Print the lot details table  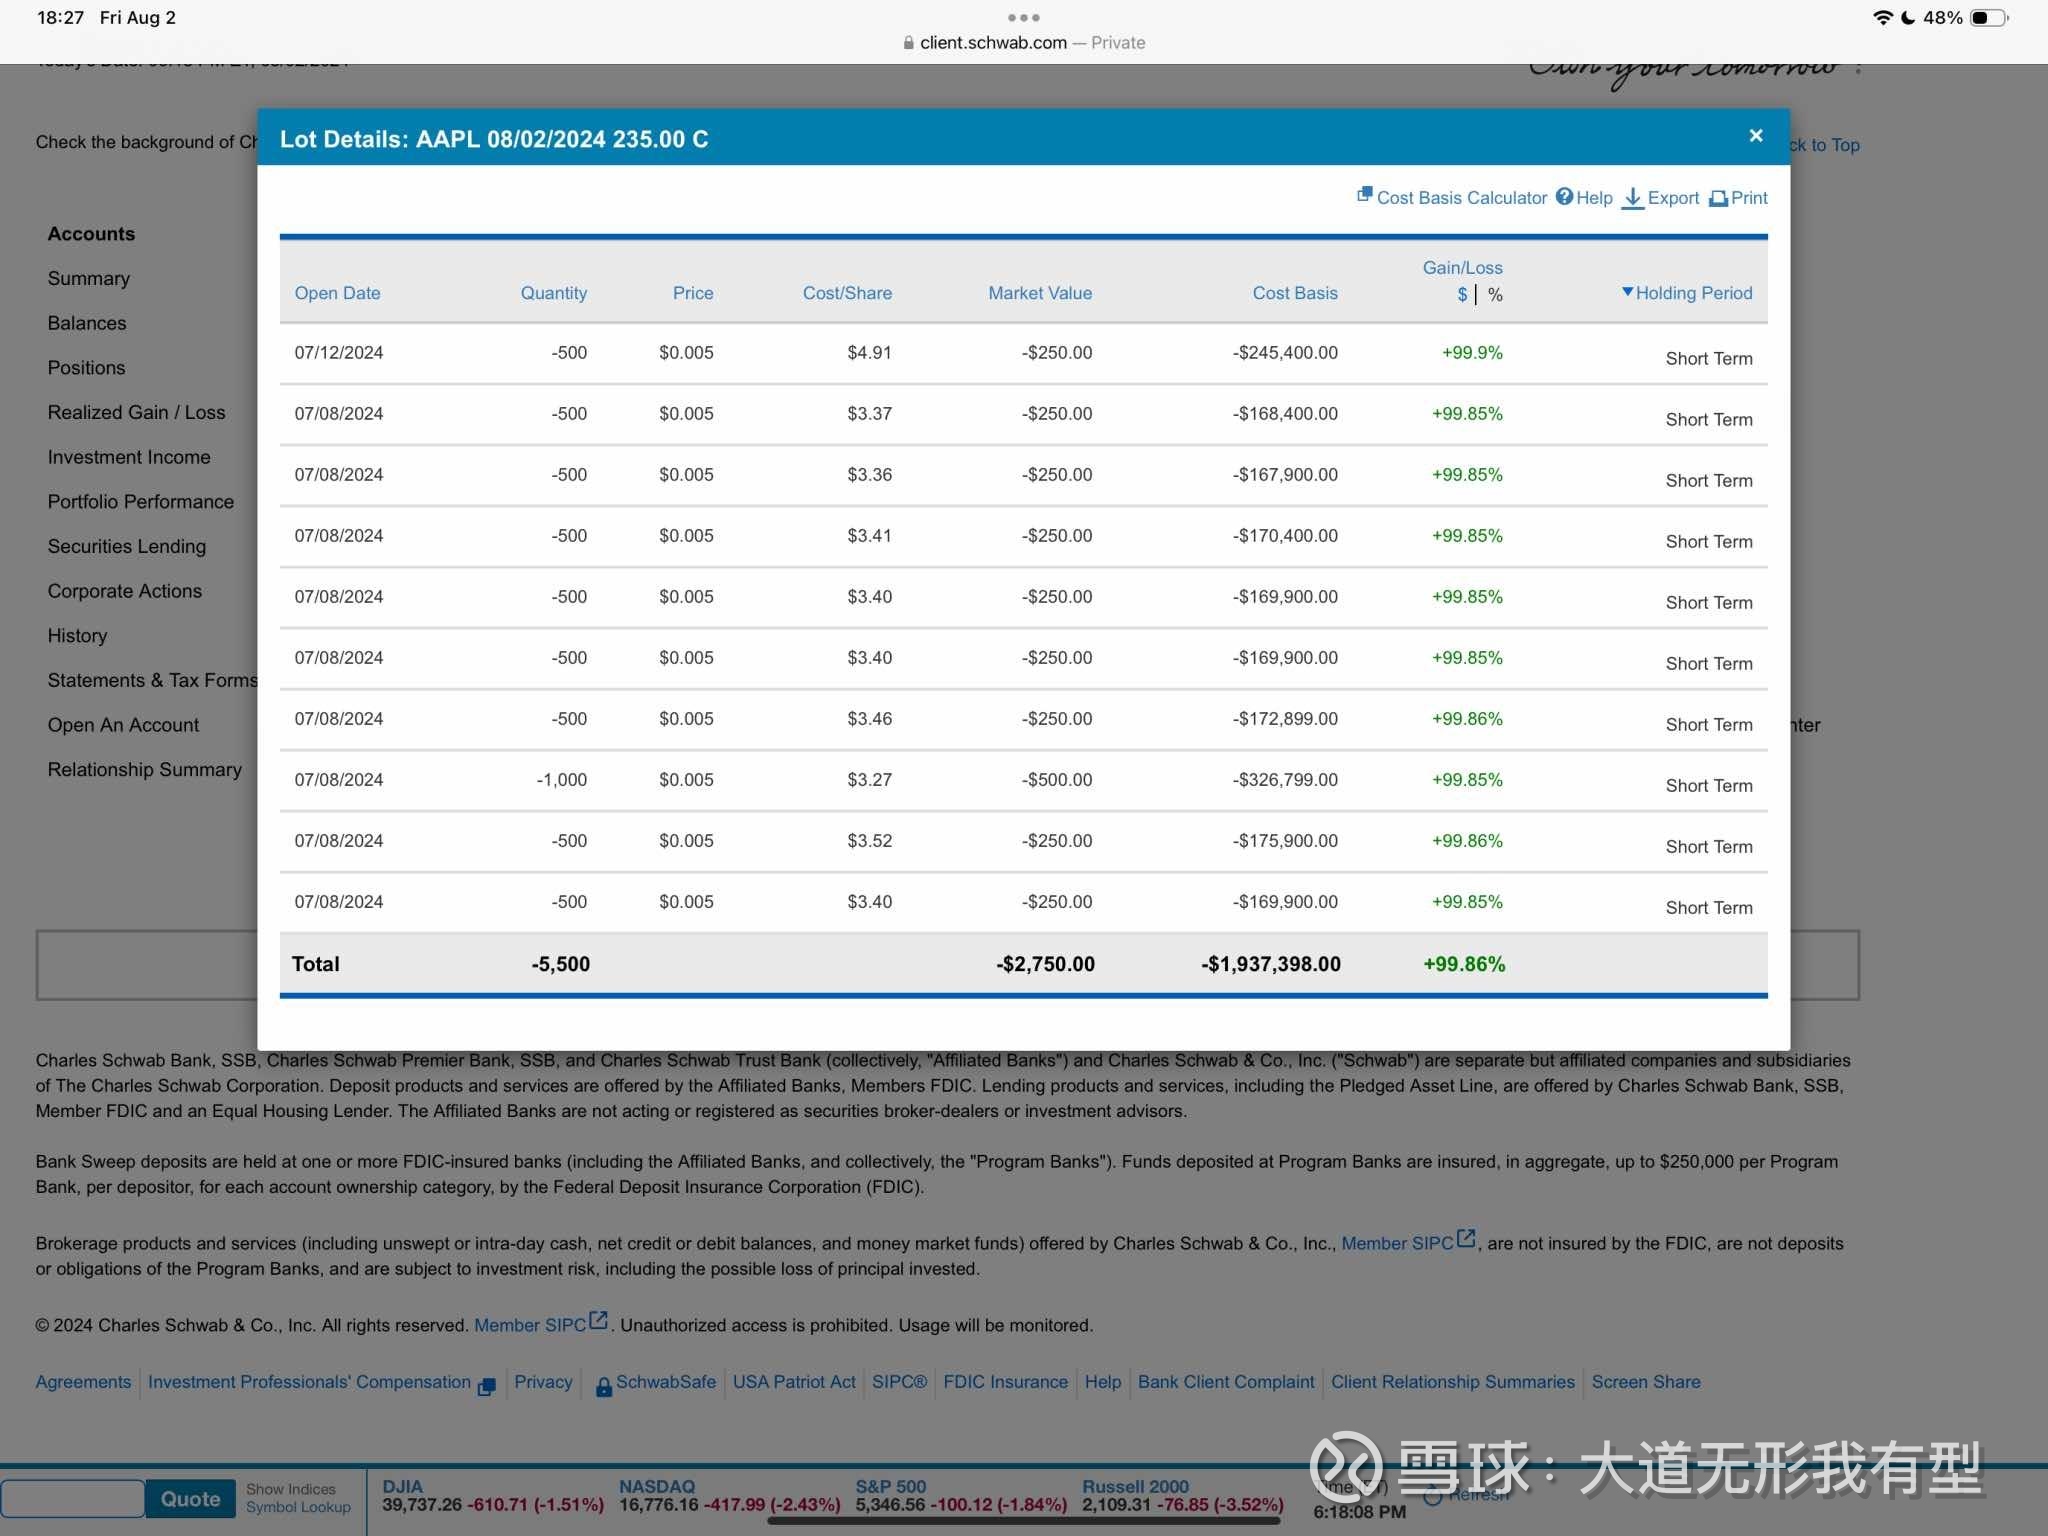pos(1738,198)
